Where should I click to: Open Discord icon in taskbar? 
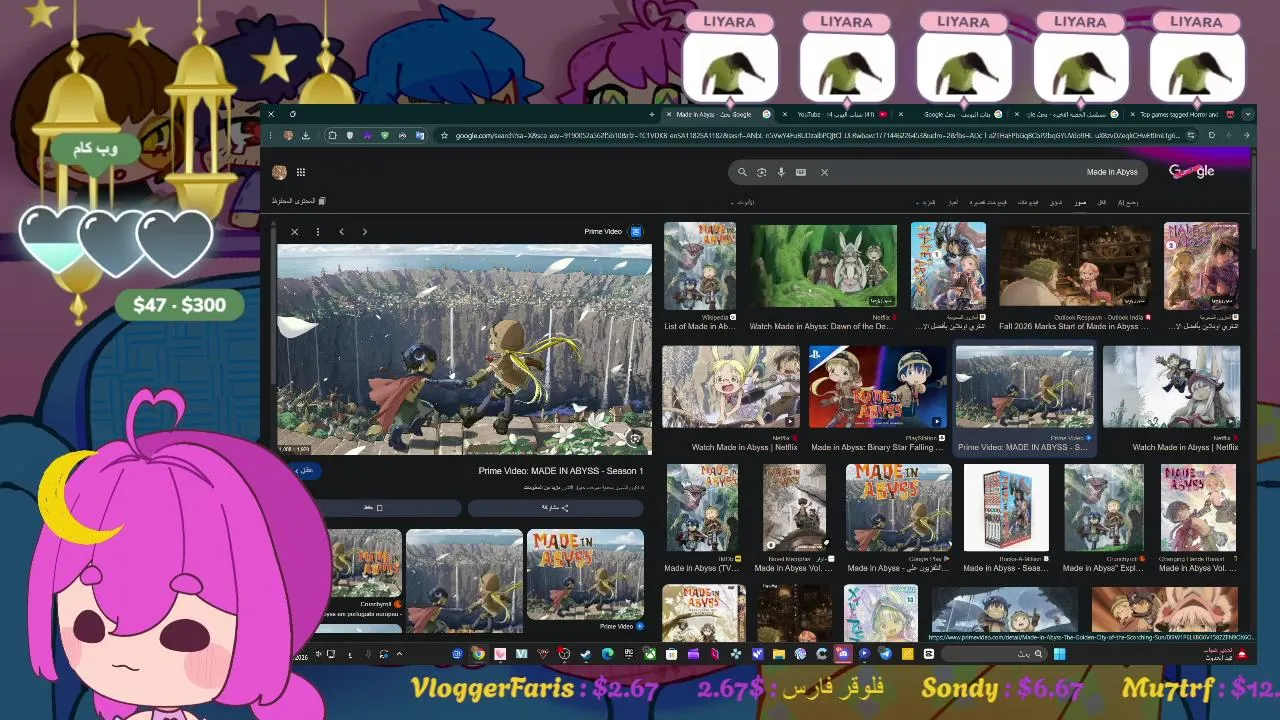point(843,654)
